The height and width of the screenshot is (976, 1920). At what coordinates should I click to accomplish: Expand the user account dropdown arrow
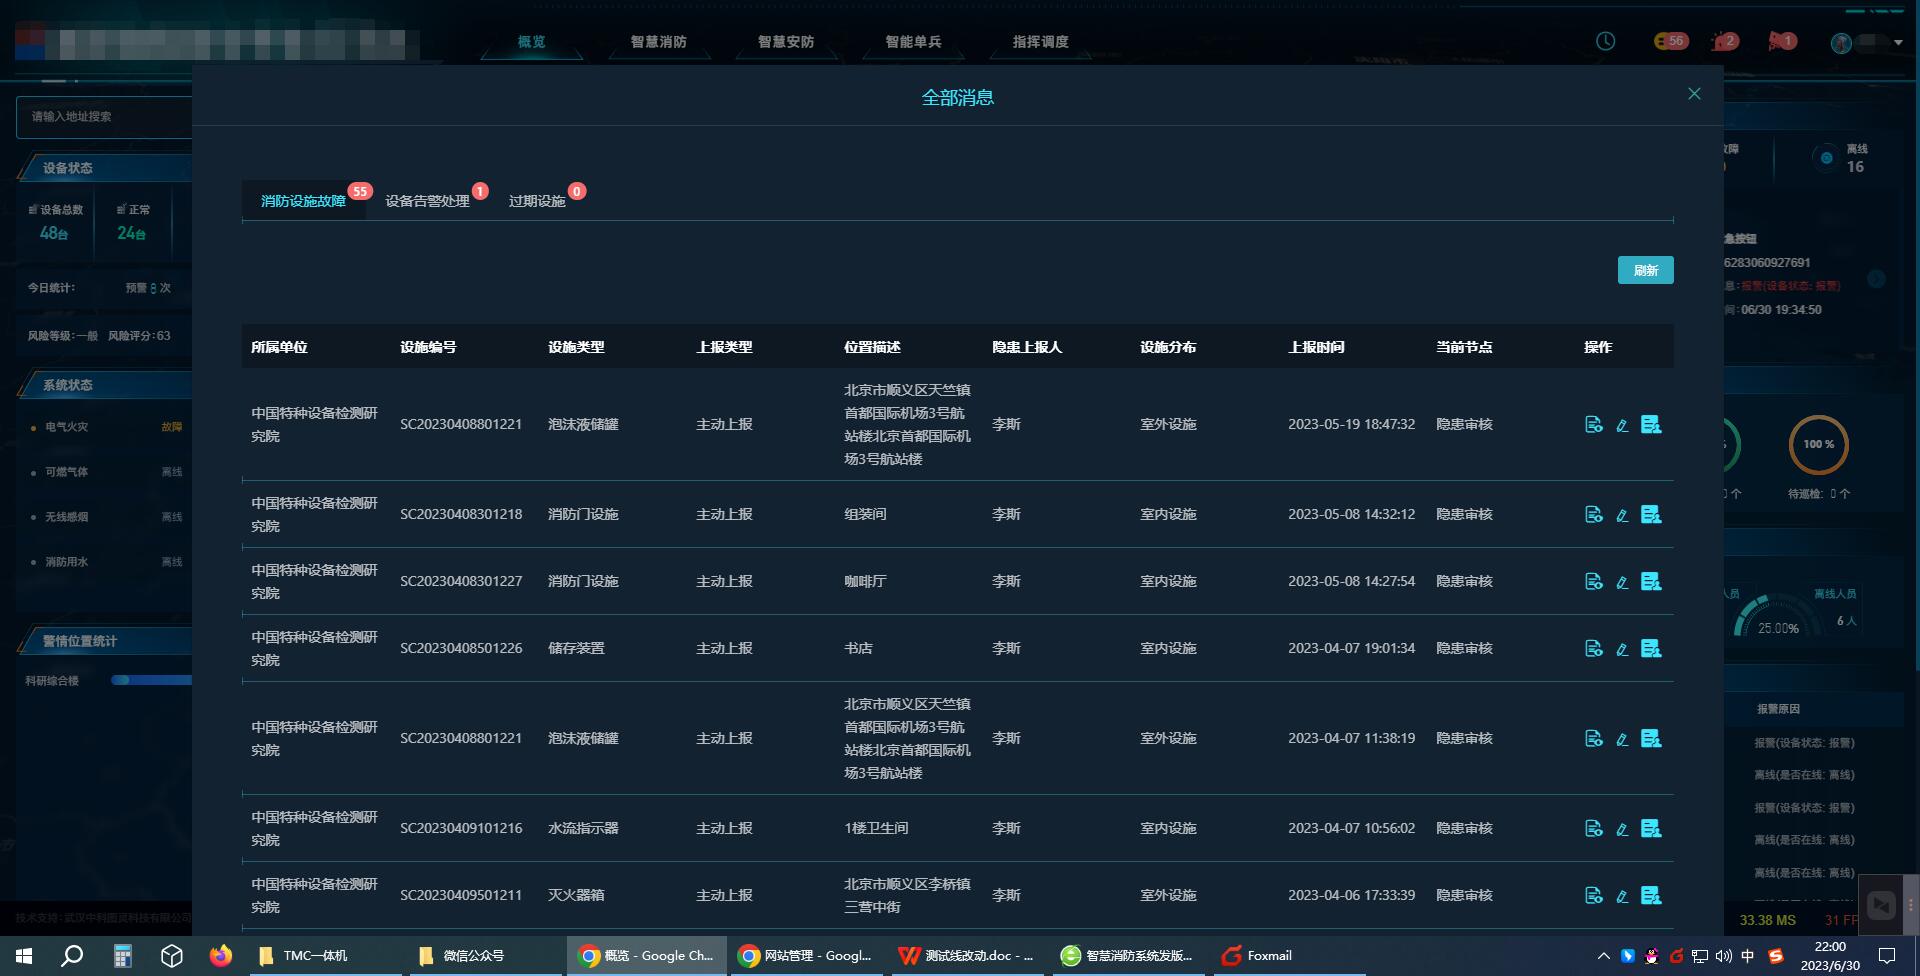tap(1898, 42)
